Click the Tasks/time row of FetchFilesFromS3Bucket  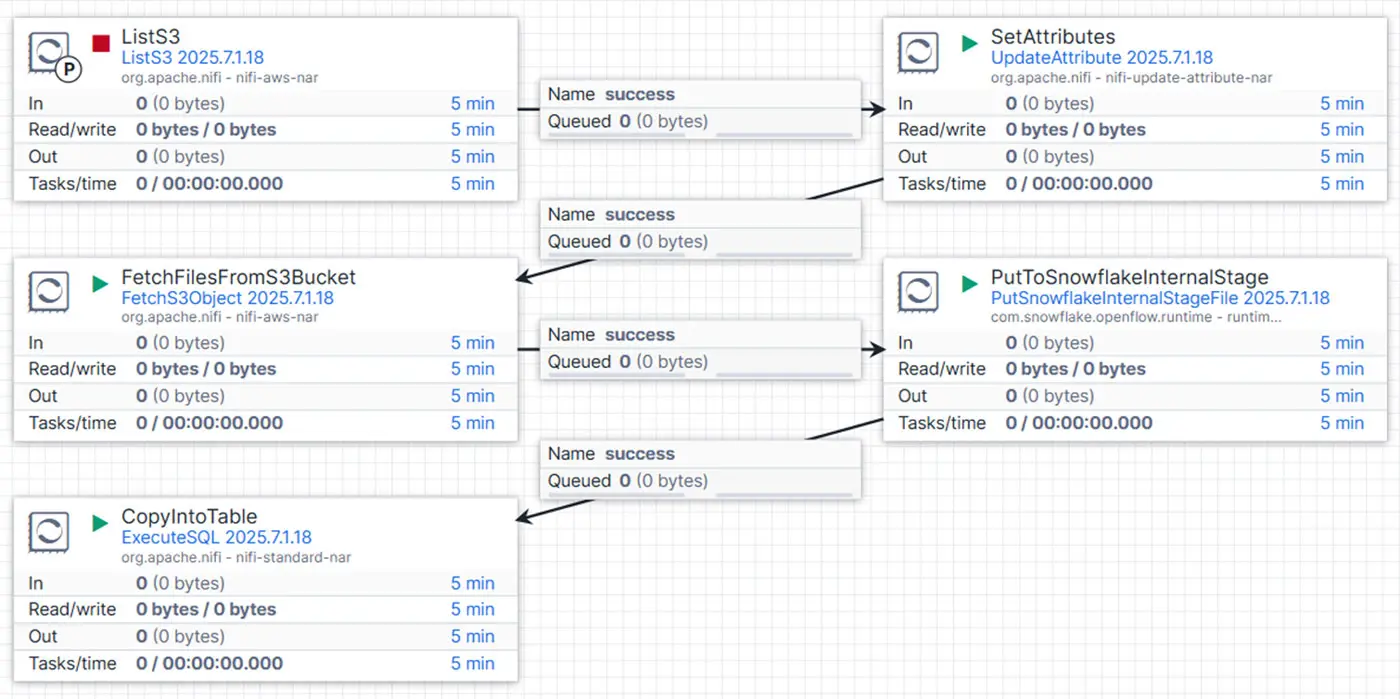click(x=265, y=423)
